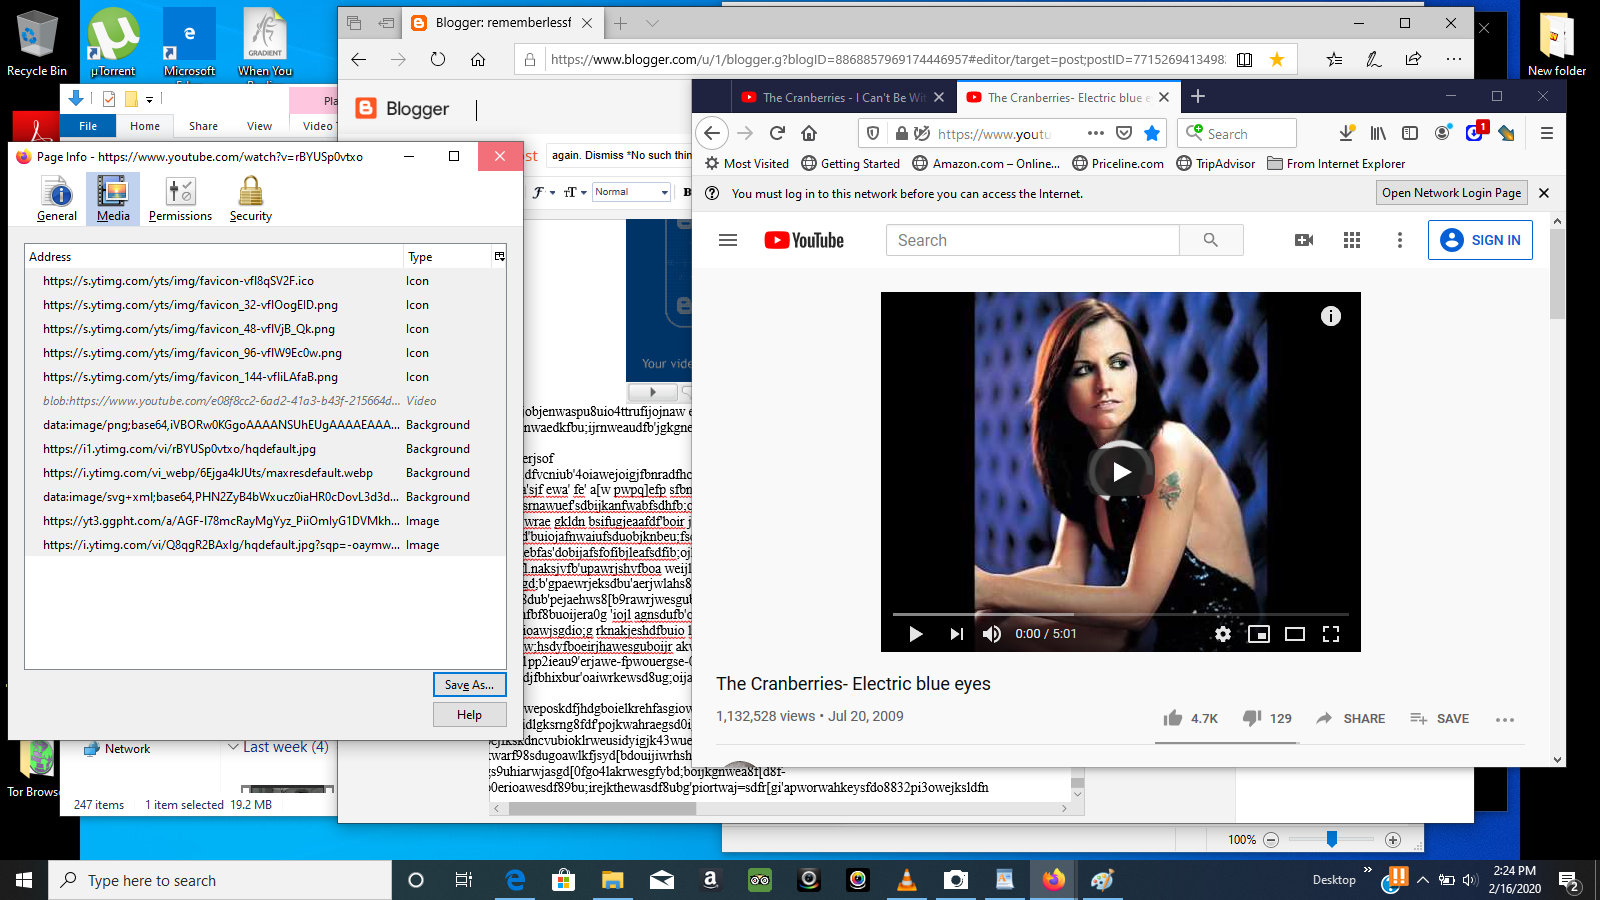1600x900 pixels.
Task: Open YouTube settings three-dot menu
Action: click(1400, 240)
